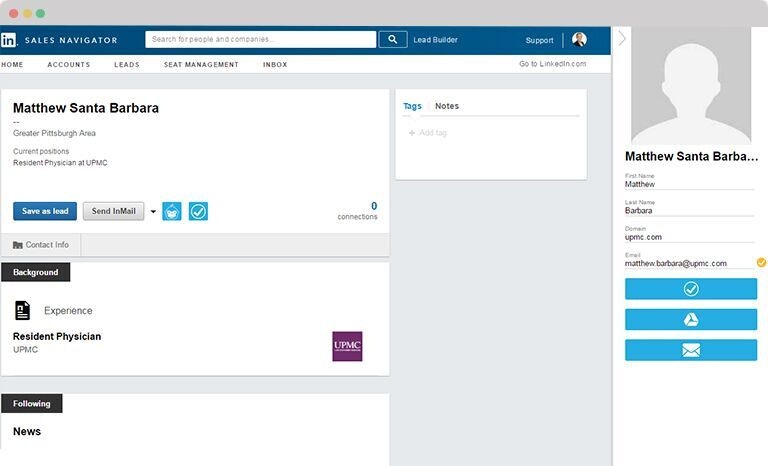This screenshot has width=768, height=466.
Task: Click the Background section label
Action: 35,272
